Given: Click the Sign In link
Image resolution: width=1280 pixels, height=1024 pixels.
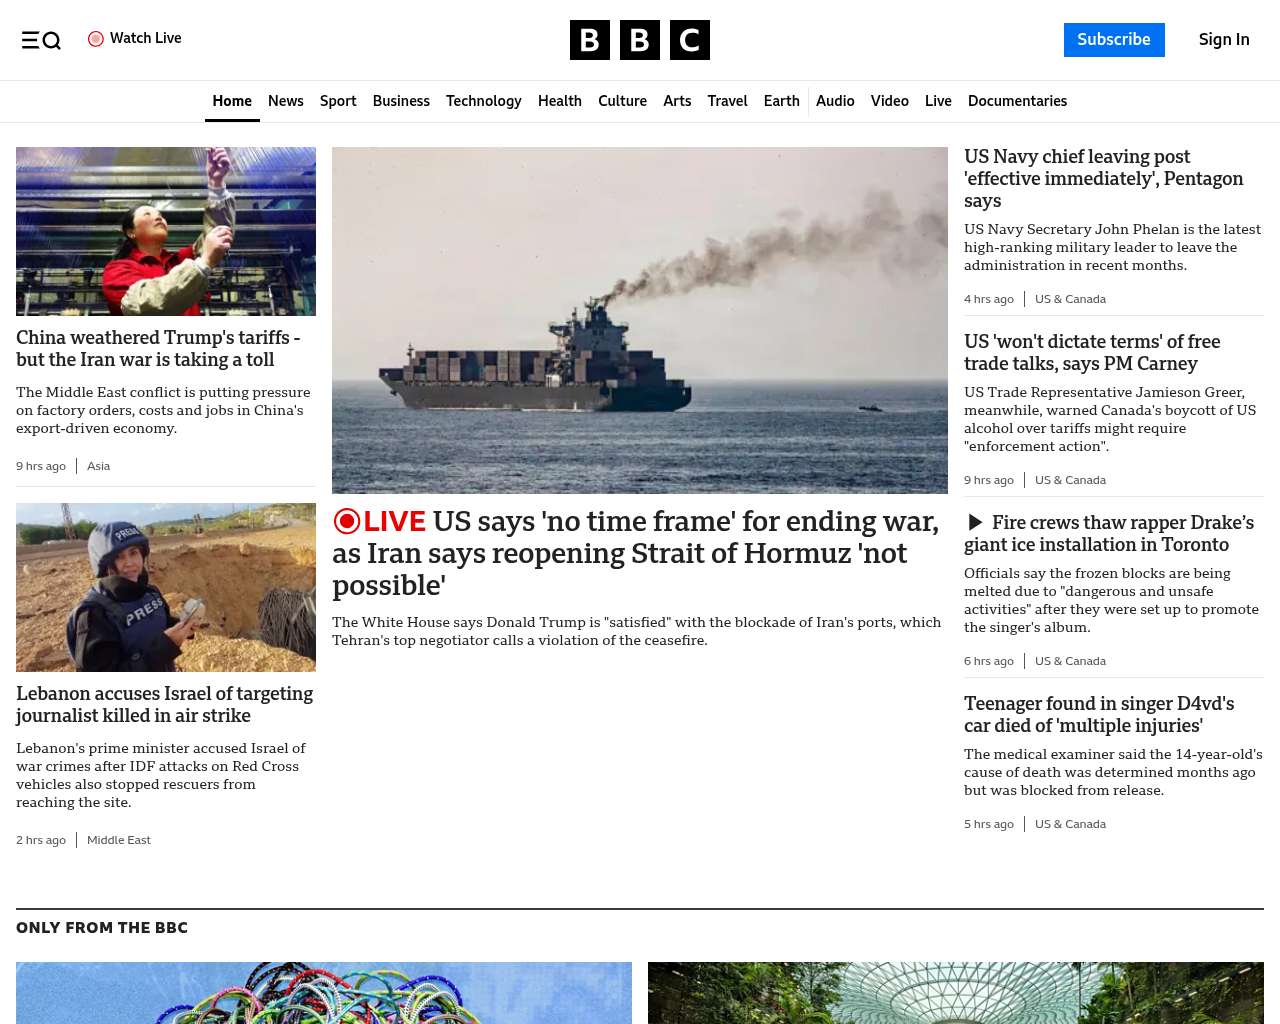Looking at the screenshot, I should (1223, 40).
